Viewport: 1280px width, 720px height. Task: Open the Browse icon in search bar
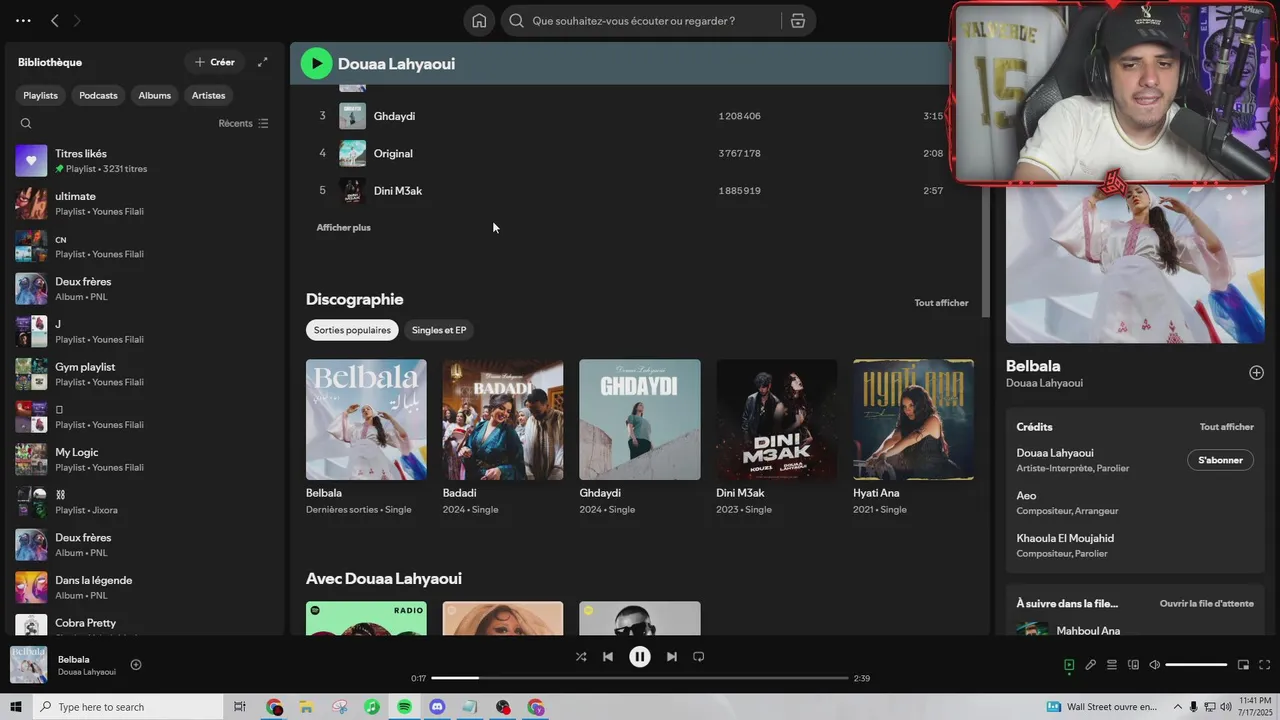point(797,21)
